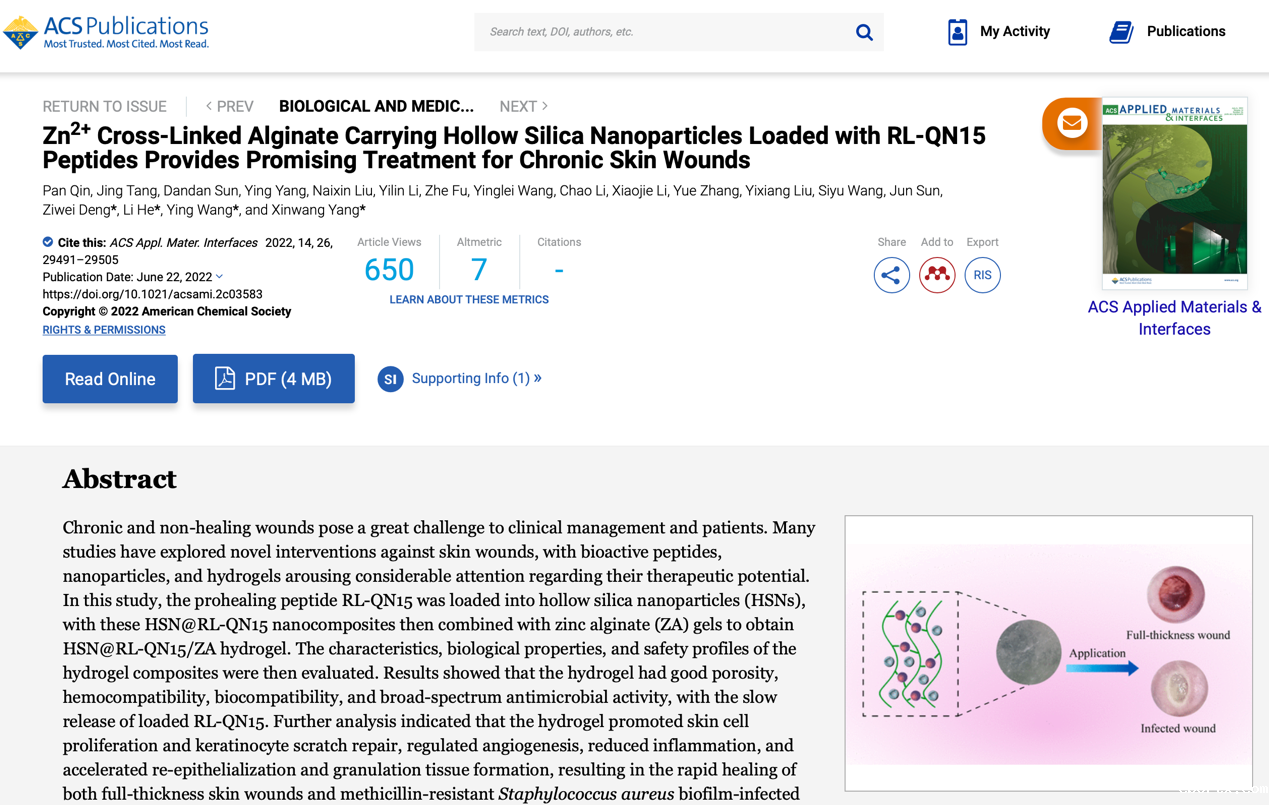Expand Supporting Info (1) link
The image size is (1269, 805).
coord(476,378)
